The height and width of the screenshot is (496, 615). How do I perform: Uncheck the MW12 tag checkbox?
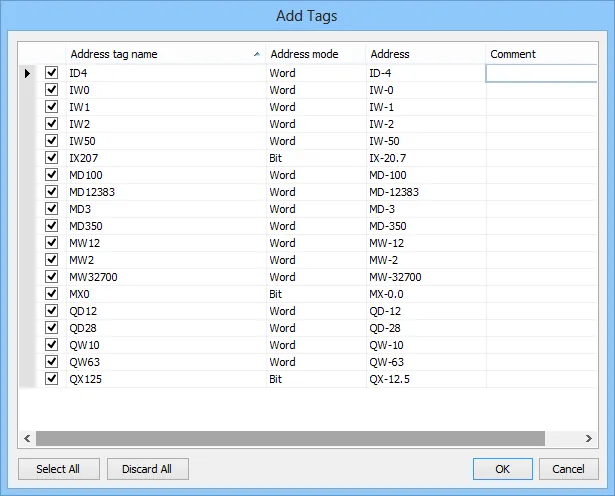click(51, 243)
